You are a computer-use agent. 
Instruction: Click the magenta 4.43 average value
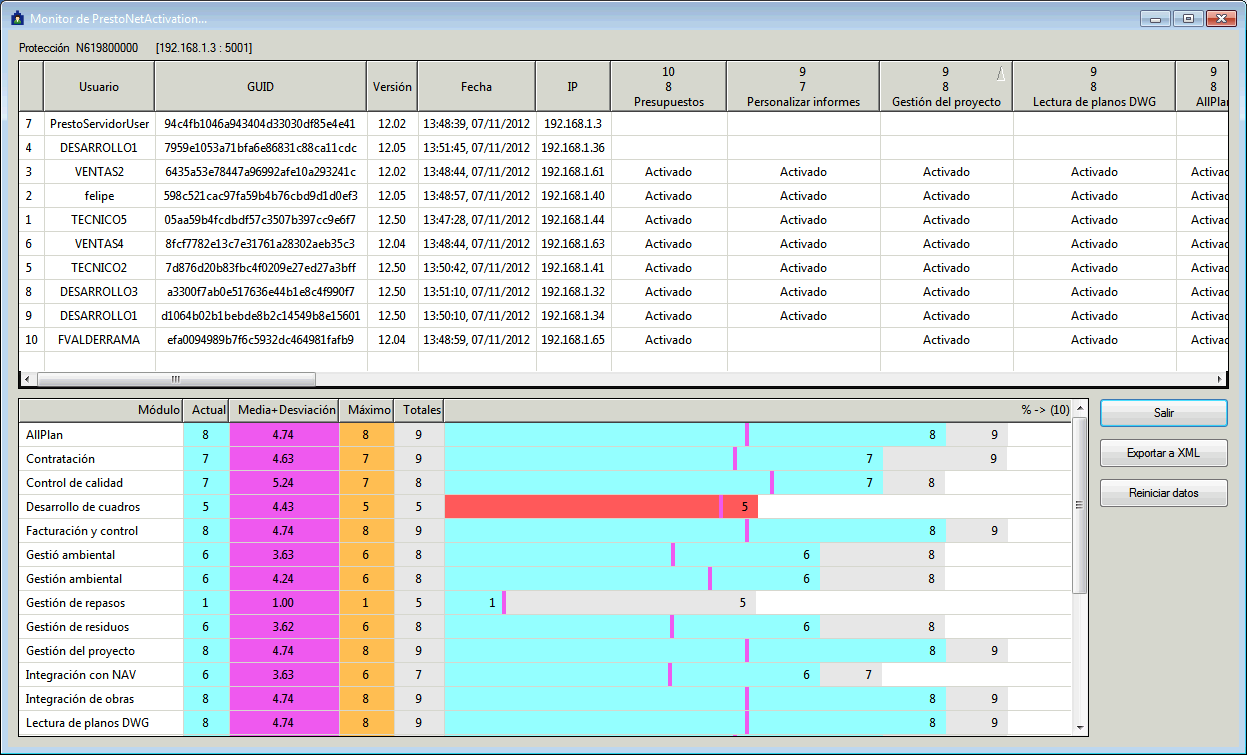pos(284,507)
